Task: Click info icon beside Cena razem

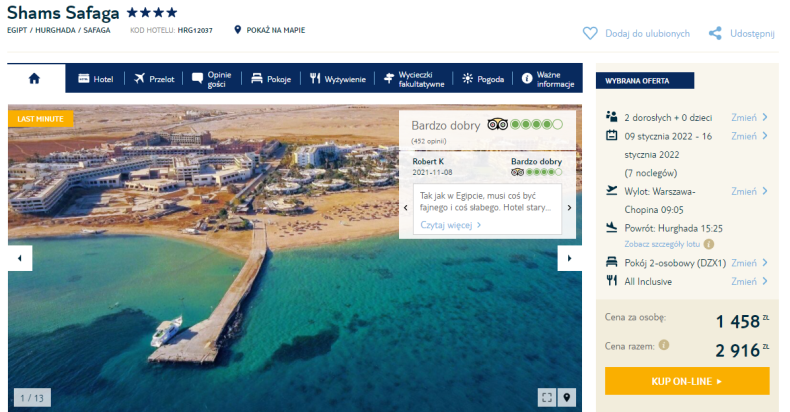Action: point(664,345)
